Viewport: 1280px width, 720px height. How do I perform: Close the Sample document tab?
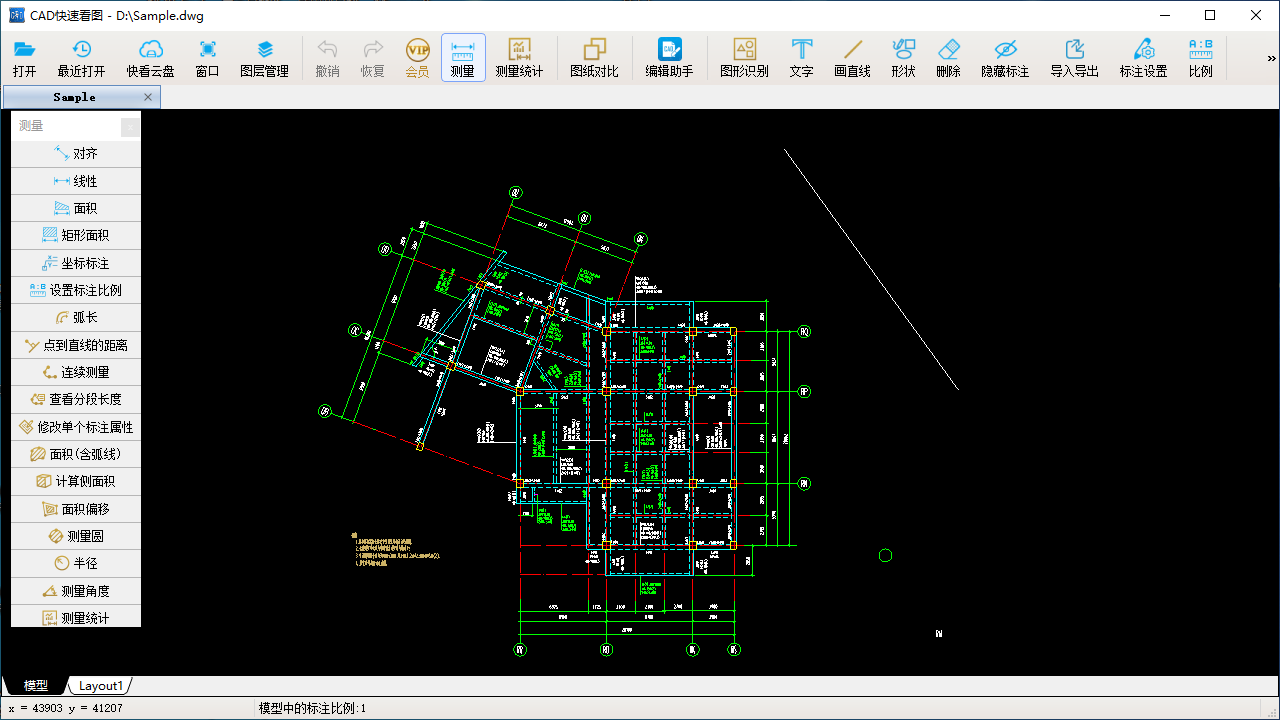tap(148, 97)
